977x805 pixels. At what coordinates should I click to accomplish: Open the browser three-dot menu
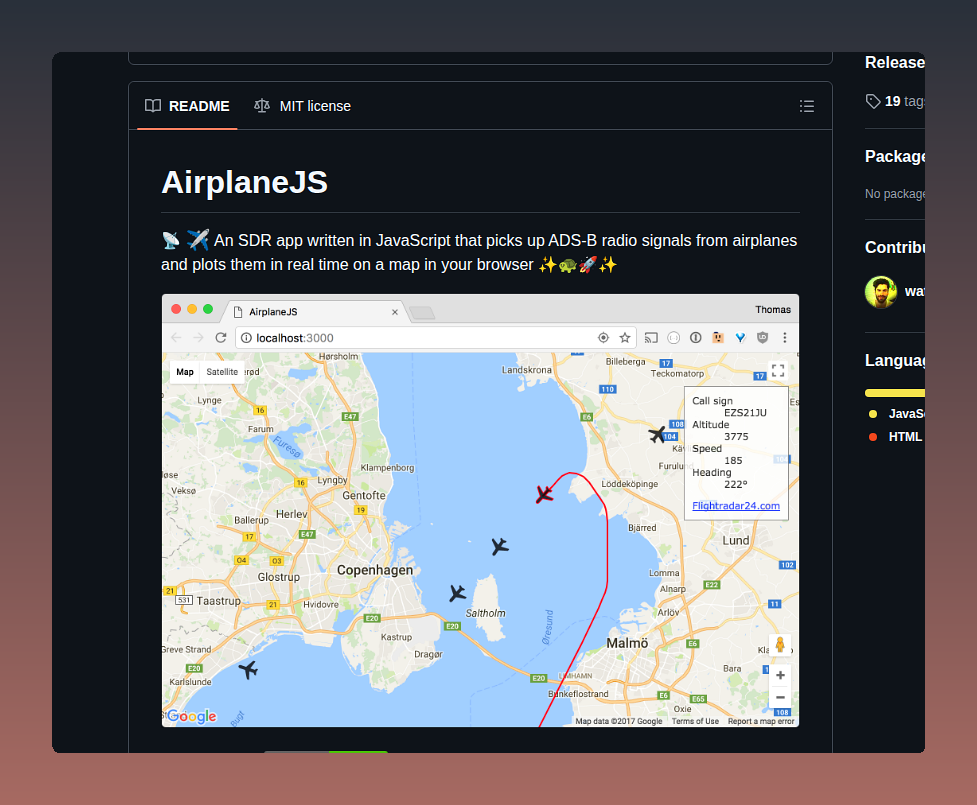click(784, 338)
